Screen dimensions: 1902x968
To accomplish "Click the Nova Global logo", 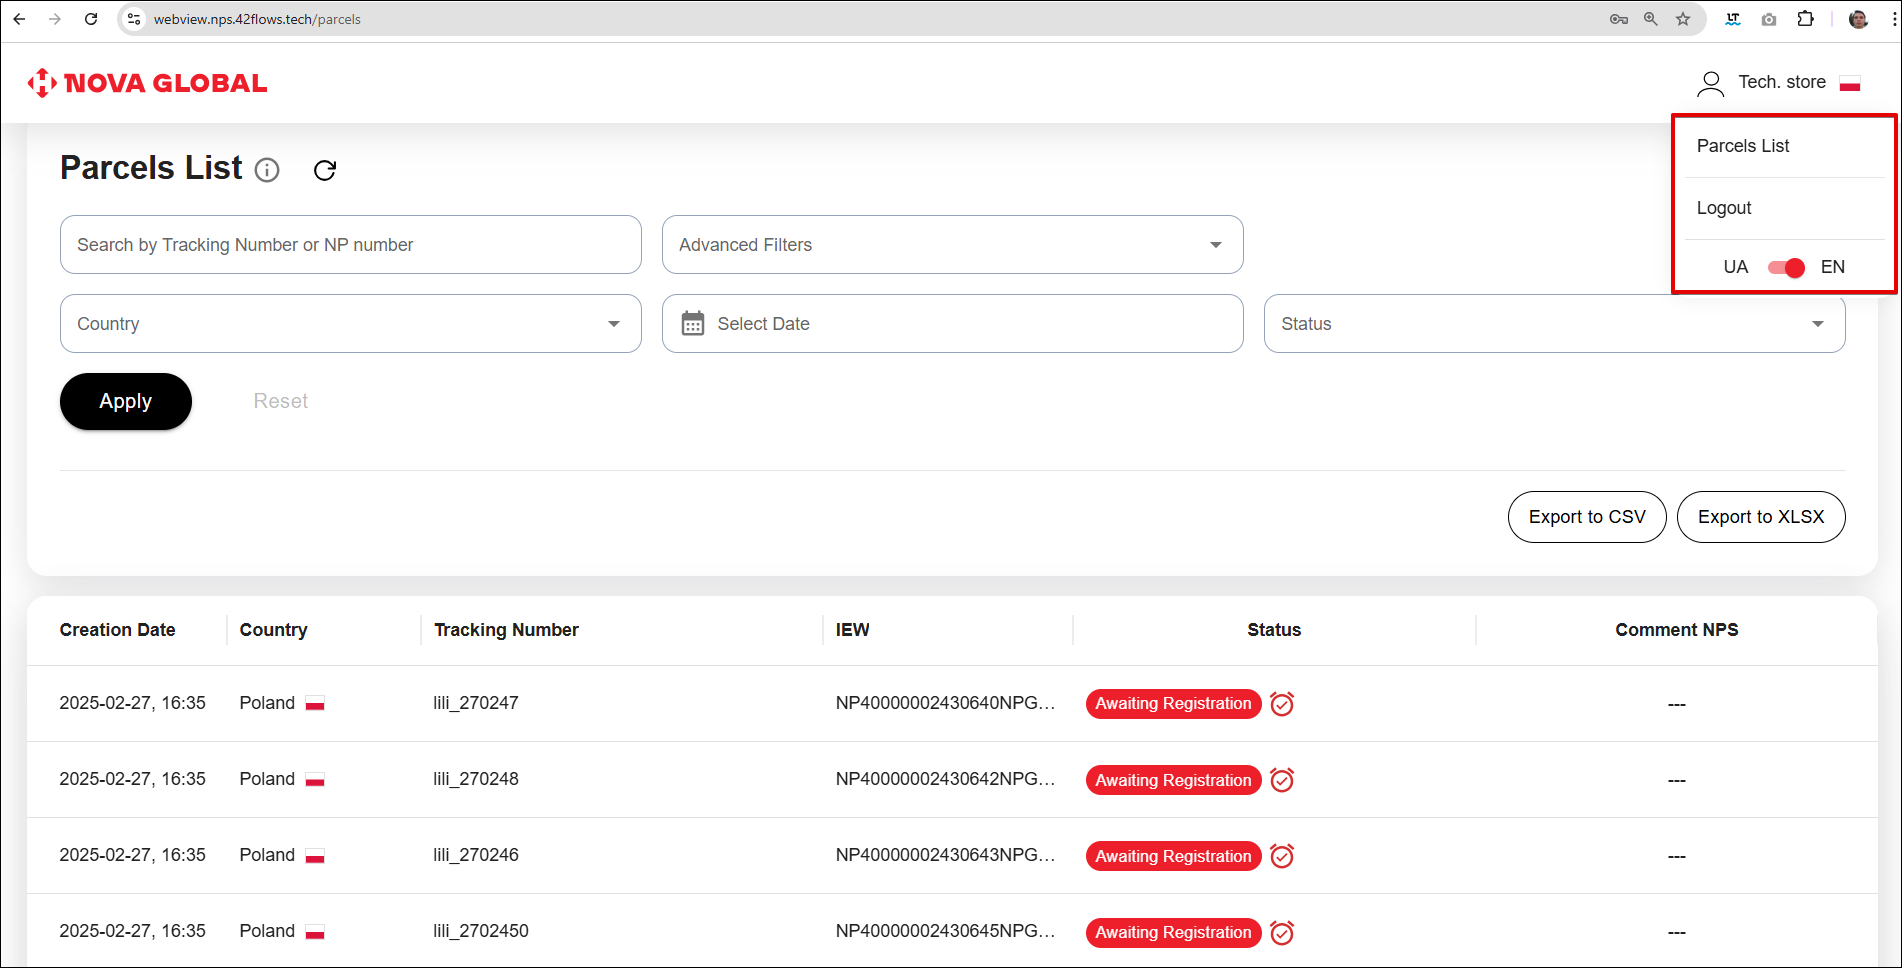I will click(x=147, y=83).
